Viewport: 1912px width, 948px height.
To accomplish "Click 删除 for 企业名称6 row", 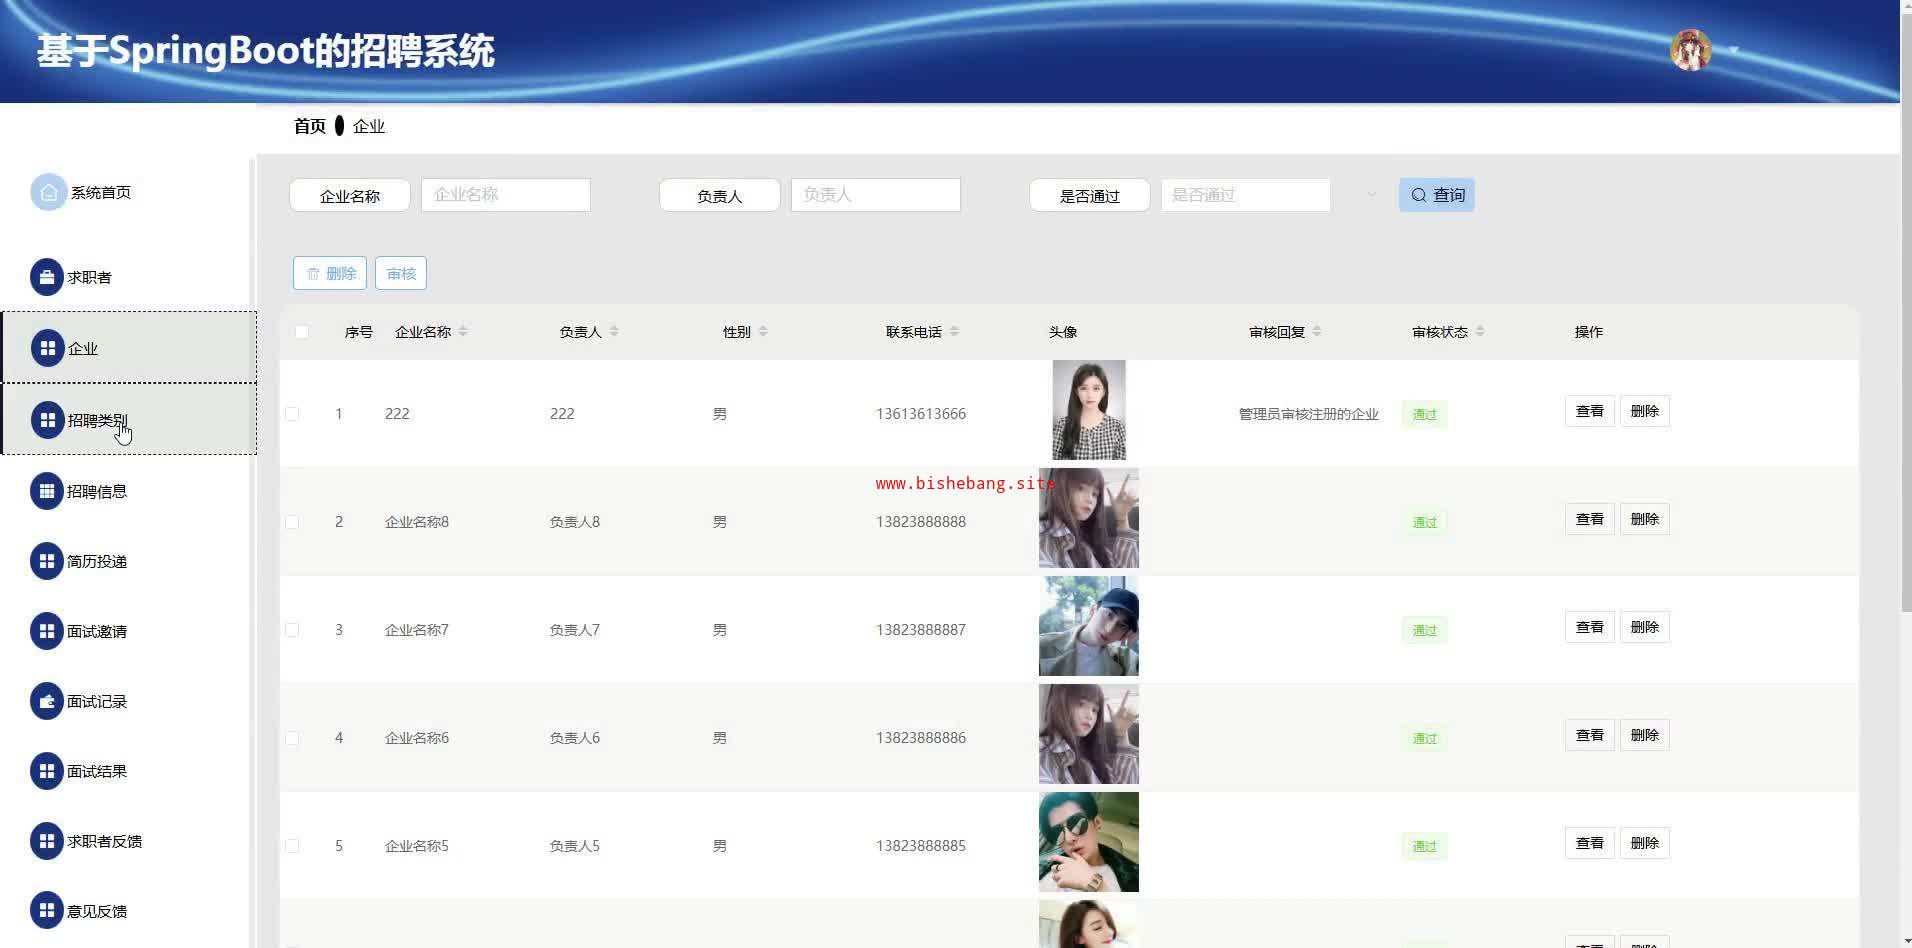I will click(1645, 735).
